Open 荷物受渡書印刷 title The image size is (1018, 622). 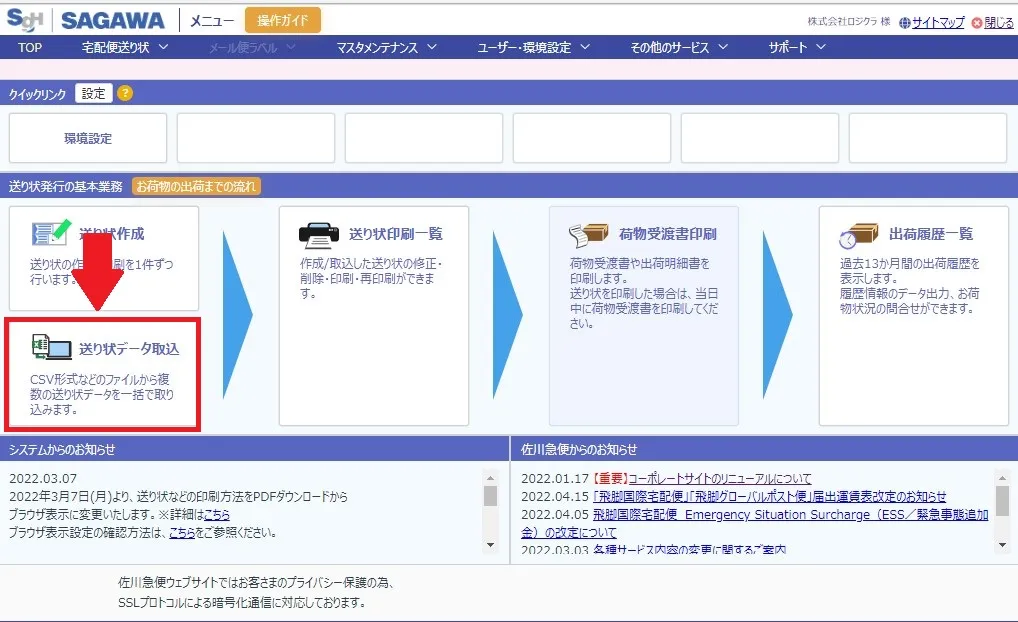click(667, 234)
